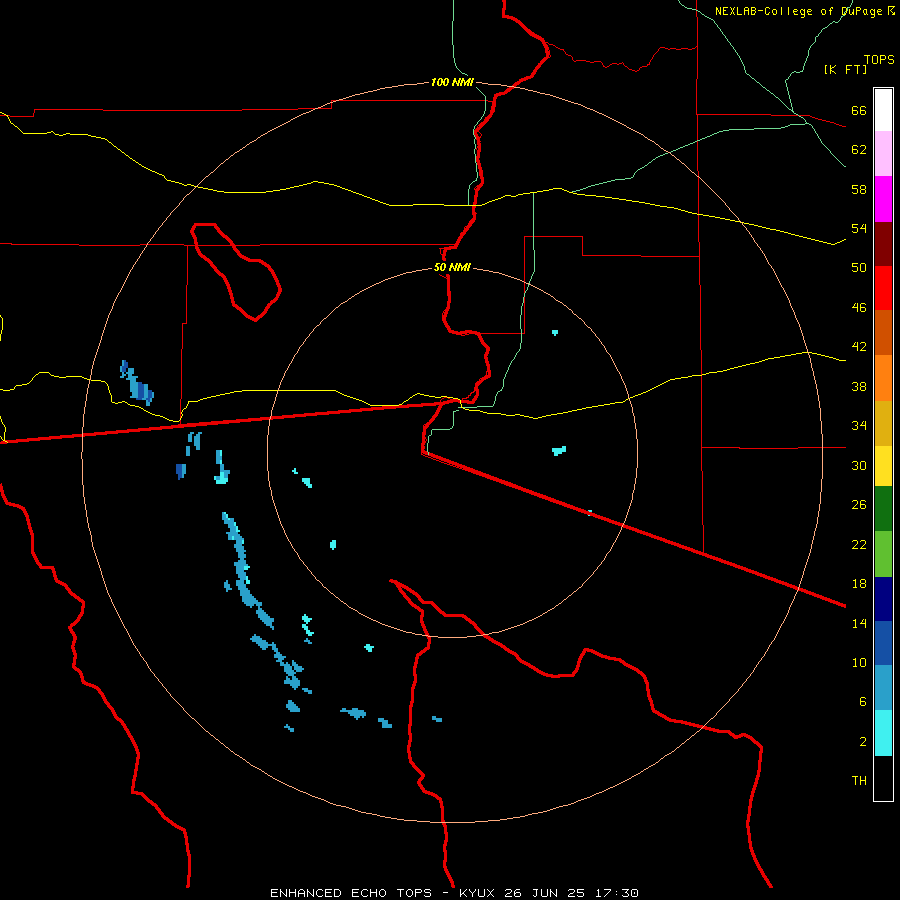Click the '6' legend value

pos(862,701)
